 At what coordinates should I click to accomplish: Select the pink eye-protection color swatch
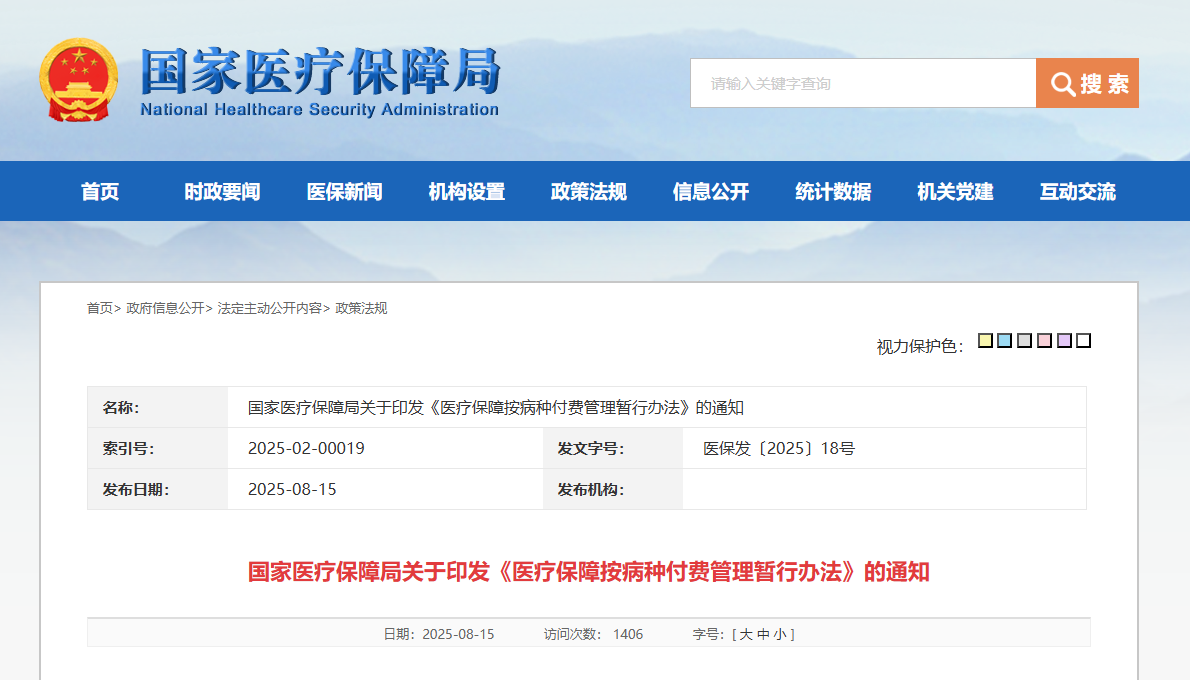tap(1043, 341)
